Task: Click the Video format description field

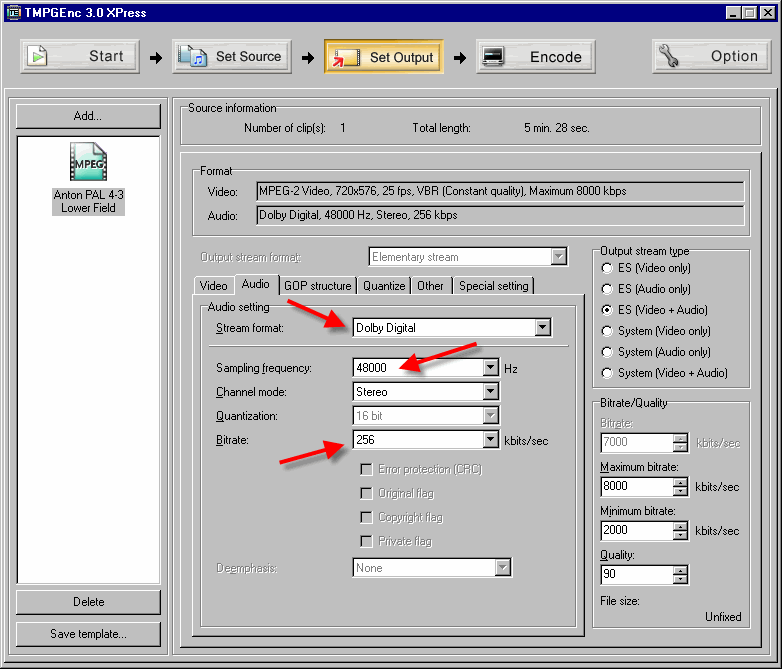Action: click(x=500, y=191)
